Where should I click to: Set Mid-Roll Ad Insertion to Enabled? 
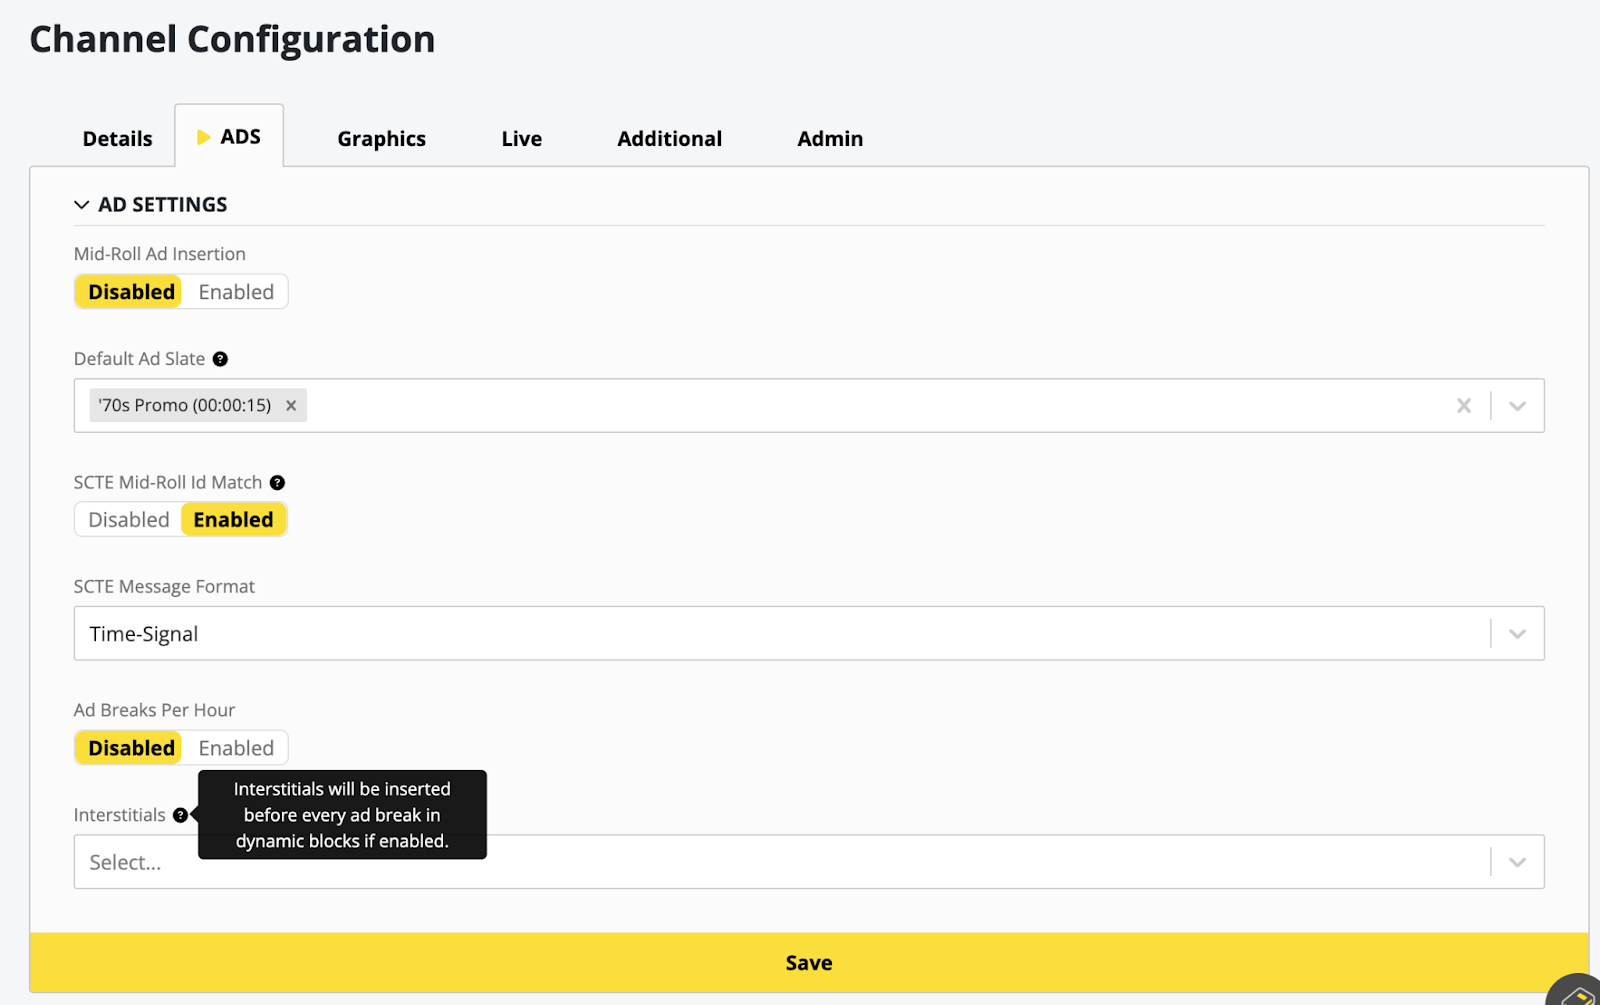point(236,292)
